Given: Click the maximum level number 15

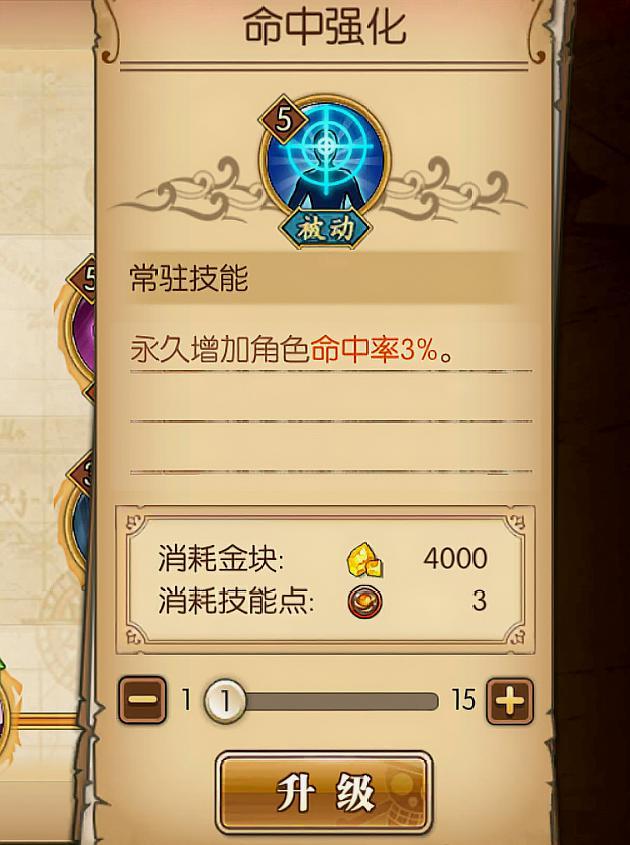Looking at the screenshot, I should point(464,700).
